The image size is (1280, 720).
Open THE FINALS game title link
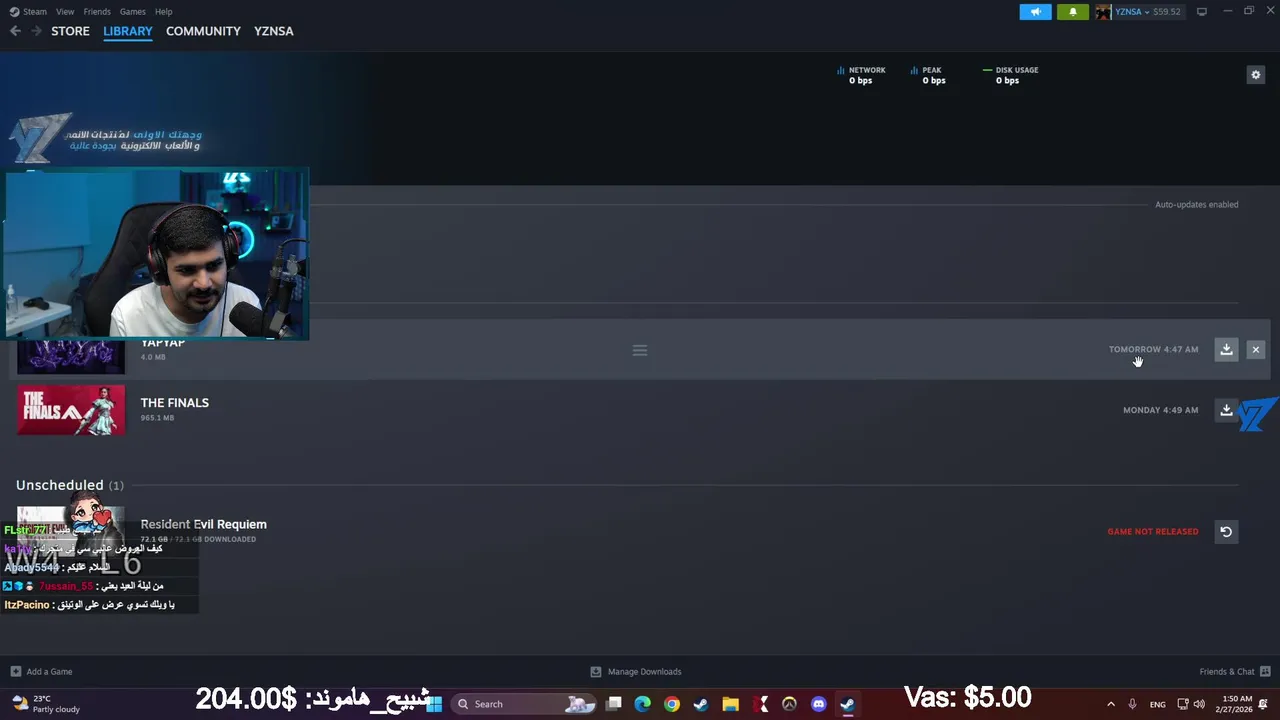(x=175, y=403)
